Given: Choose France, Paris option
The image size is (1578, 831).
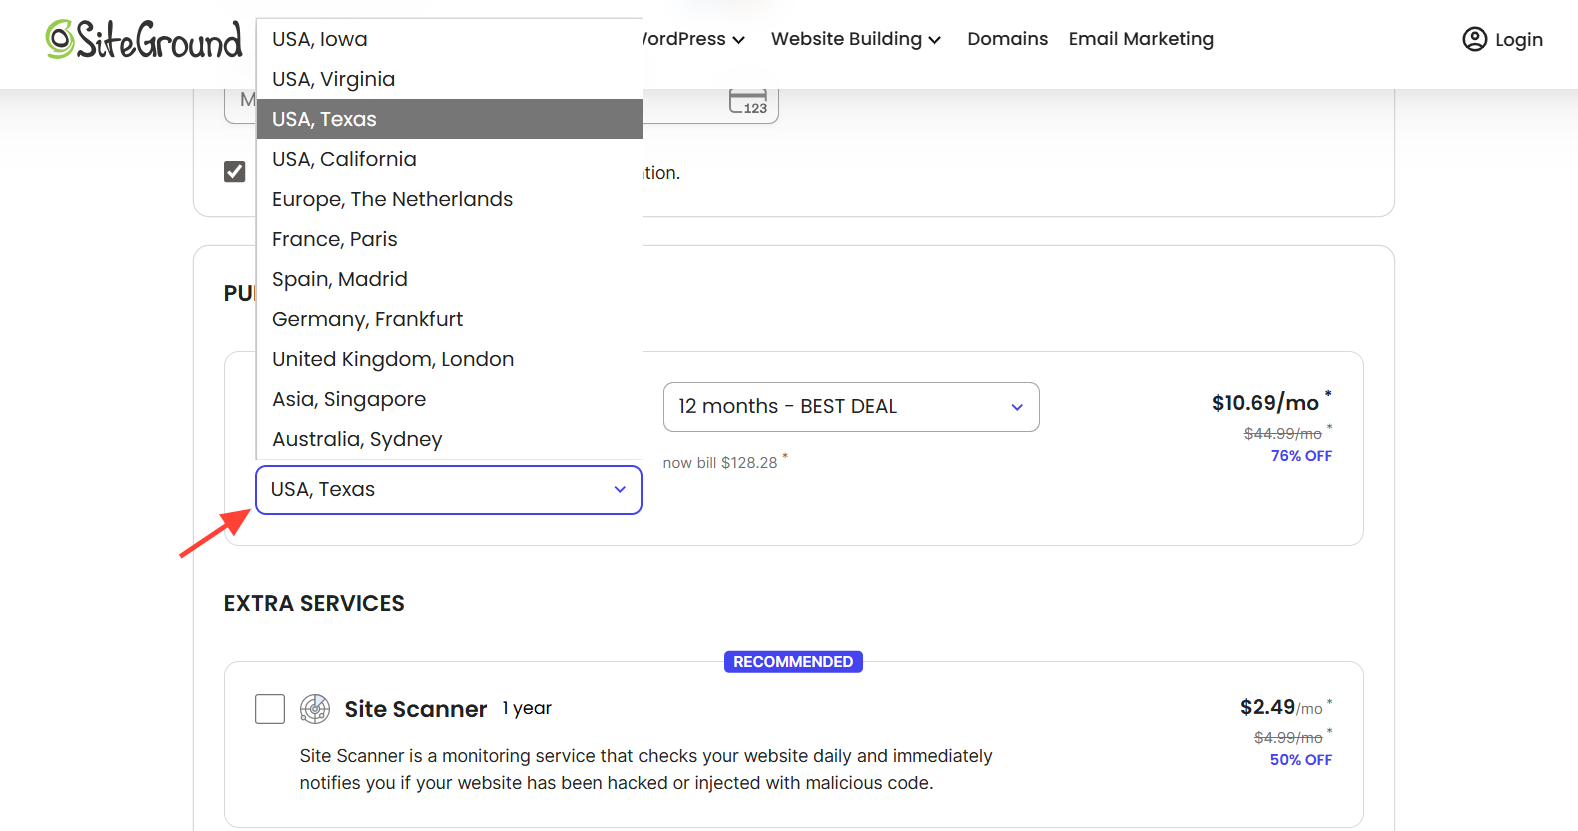Looking at the screenshot, I should pyautogui.click(x=450, y=239).
